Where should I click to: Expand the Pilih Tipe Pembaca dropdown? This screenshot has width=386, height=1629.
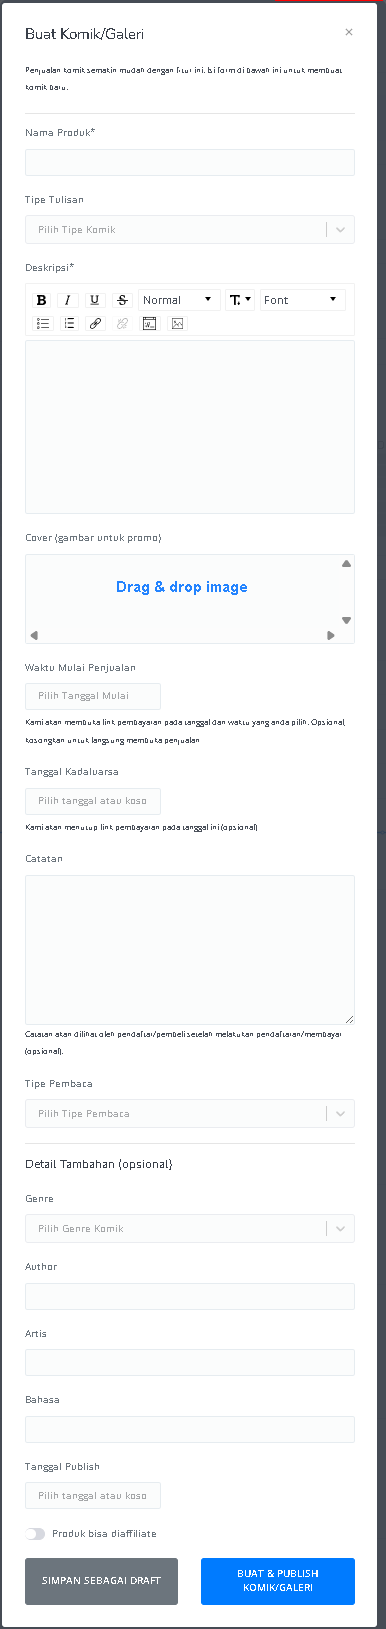tap(190, 1113)
